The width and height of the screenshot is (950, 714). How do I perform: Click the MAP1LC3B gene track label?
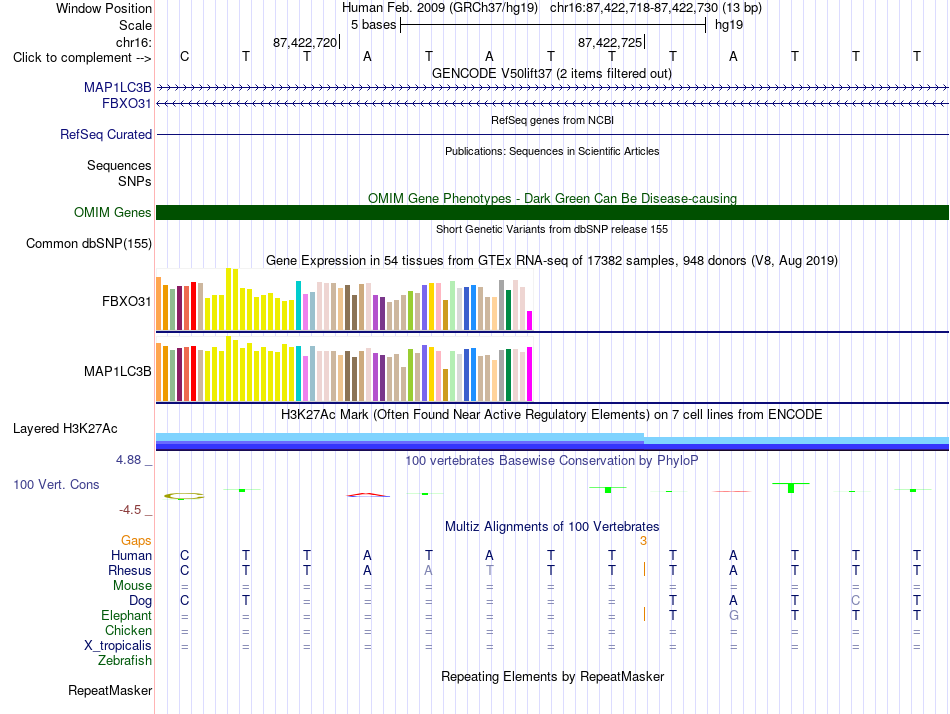pyautogui.click(x=118, y=87)
